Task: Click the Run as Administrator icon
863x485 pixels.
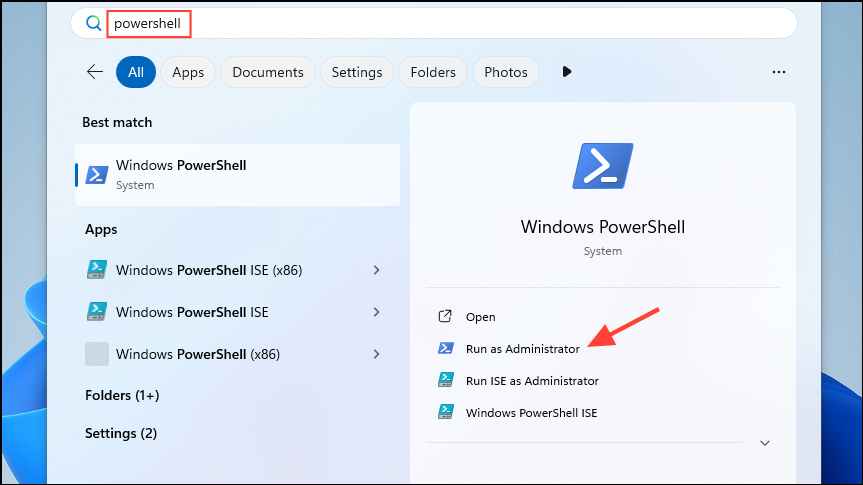Action: tap(446, 348)
